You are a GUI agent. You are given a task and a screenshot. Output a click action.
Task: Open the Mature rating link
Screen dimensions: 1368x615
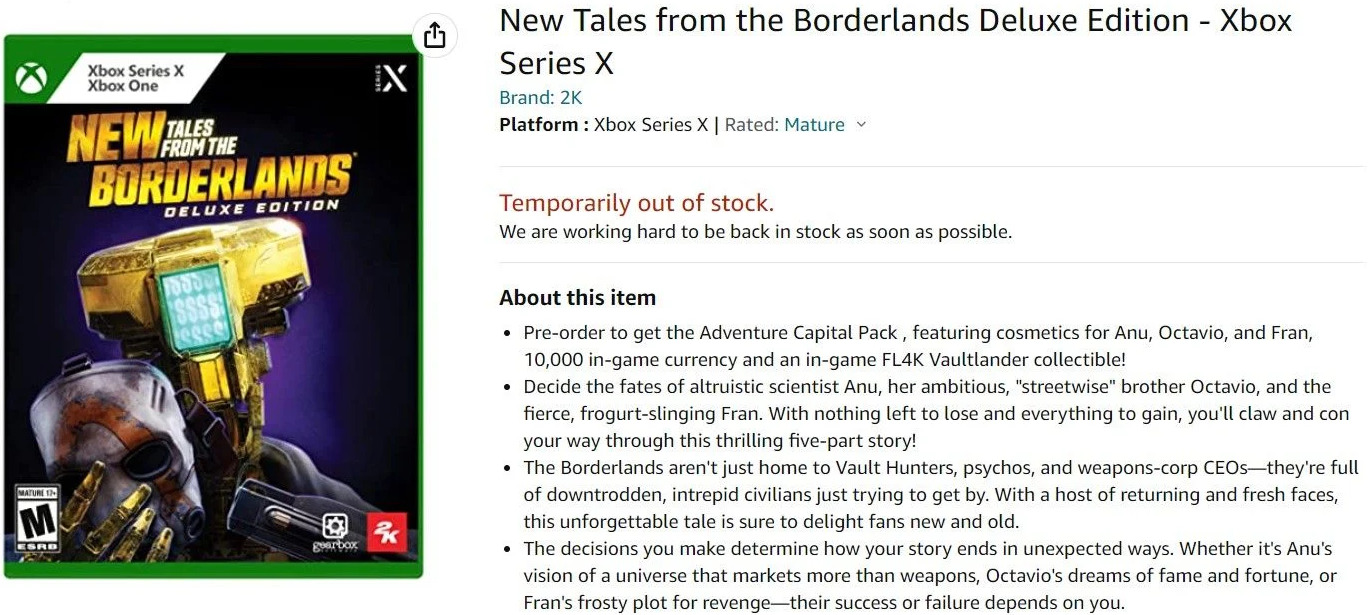[x=814, y=125]
